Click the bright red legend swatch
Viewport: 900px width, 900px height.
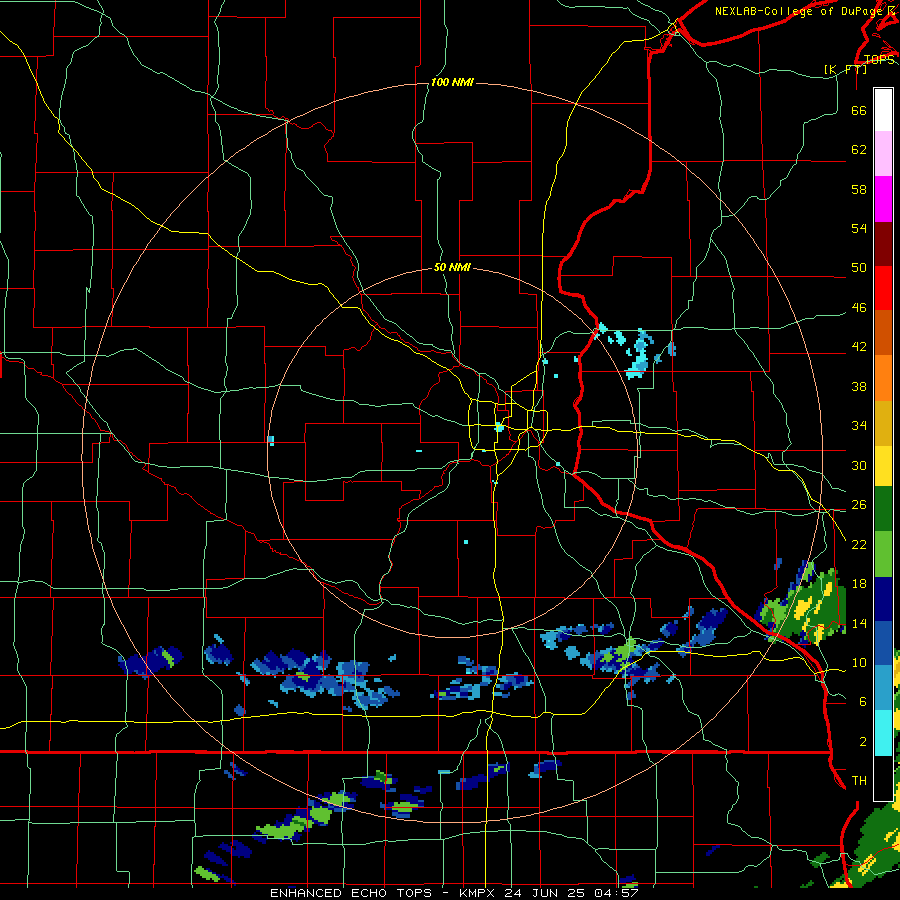point(883,288)
